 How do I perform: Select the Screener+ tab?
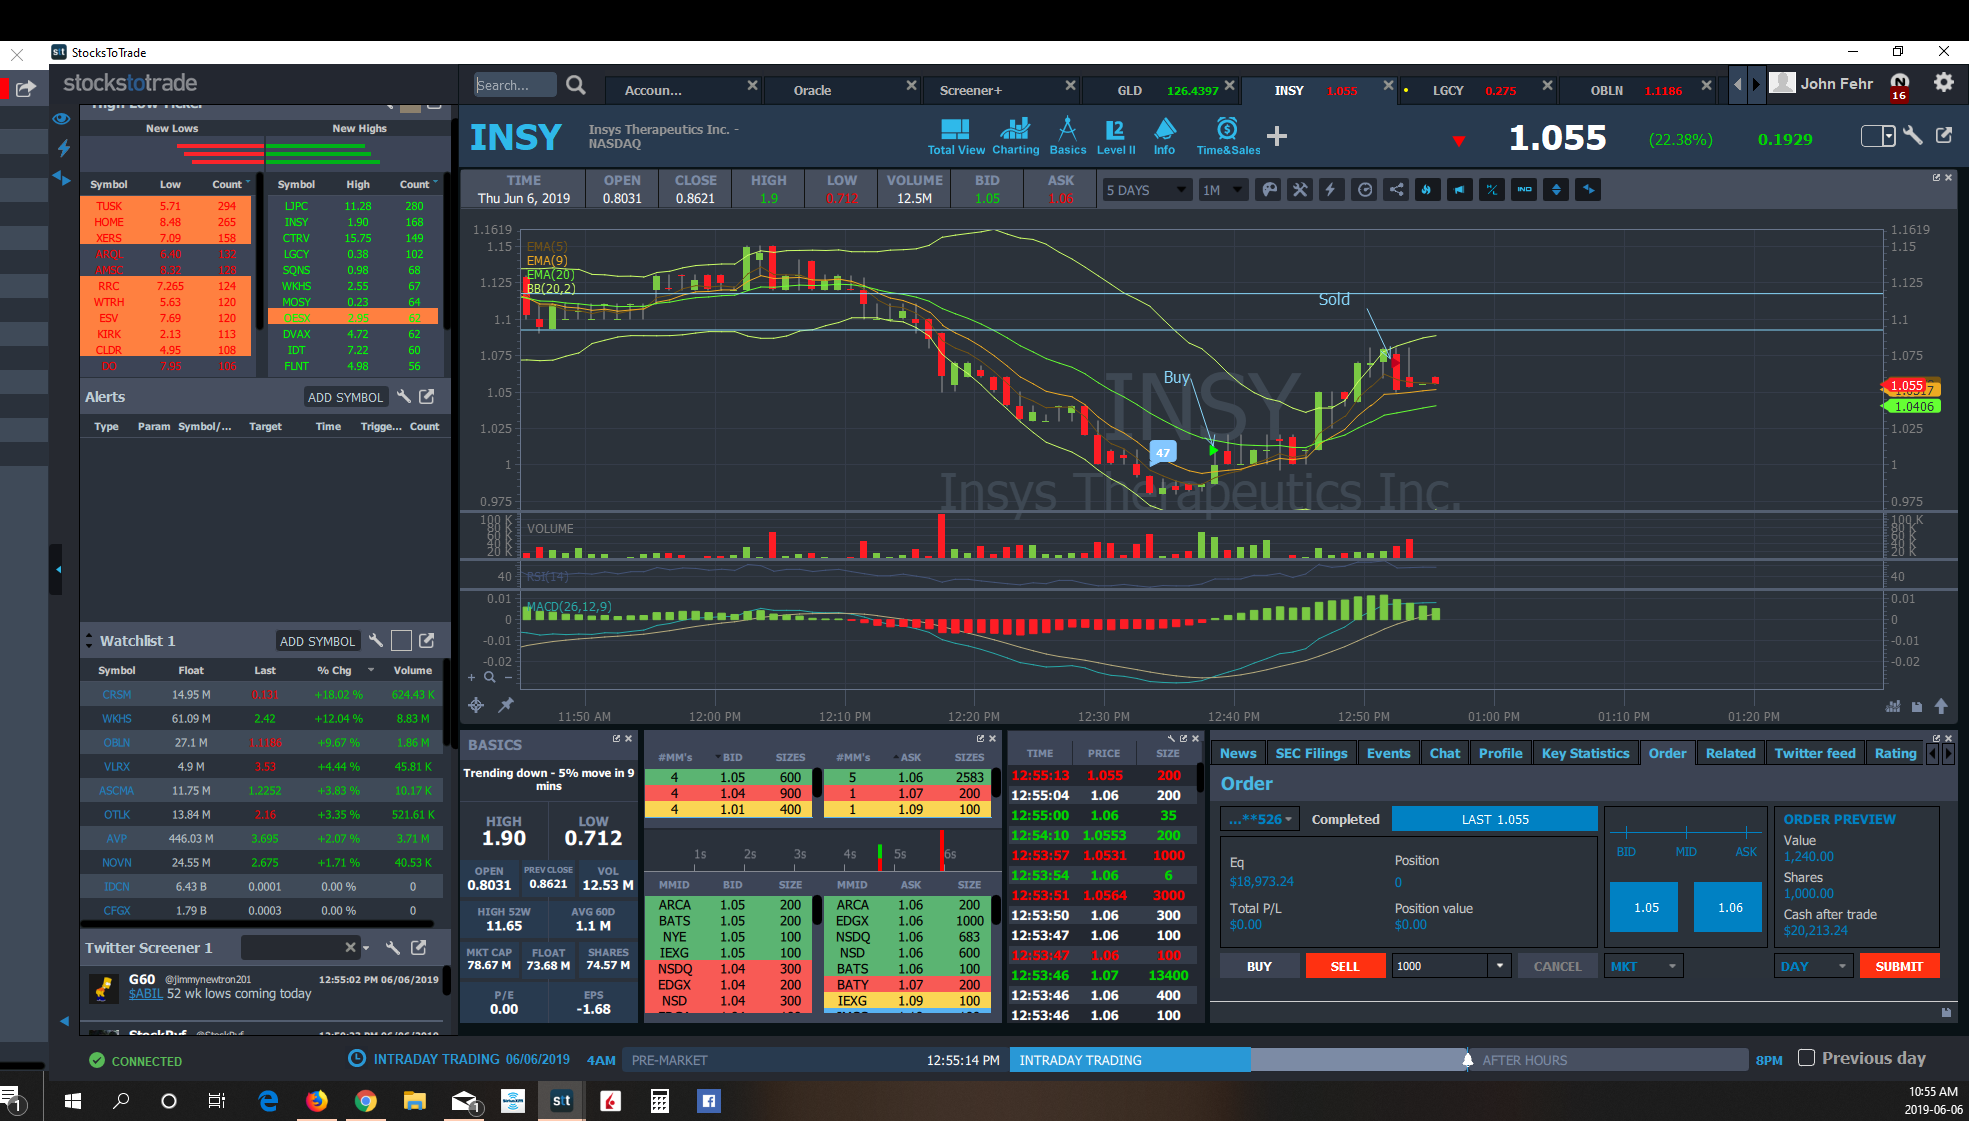point(970,90)
